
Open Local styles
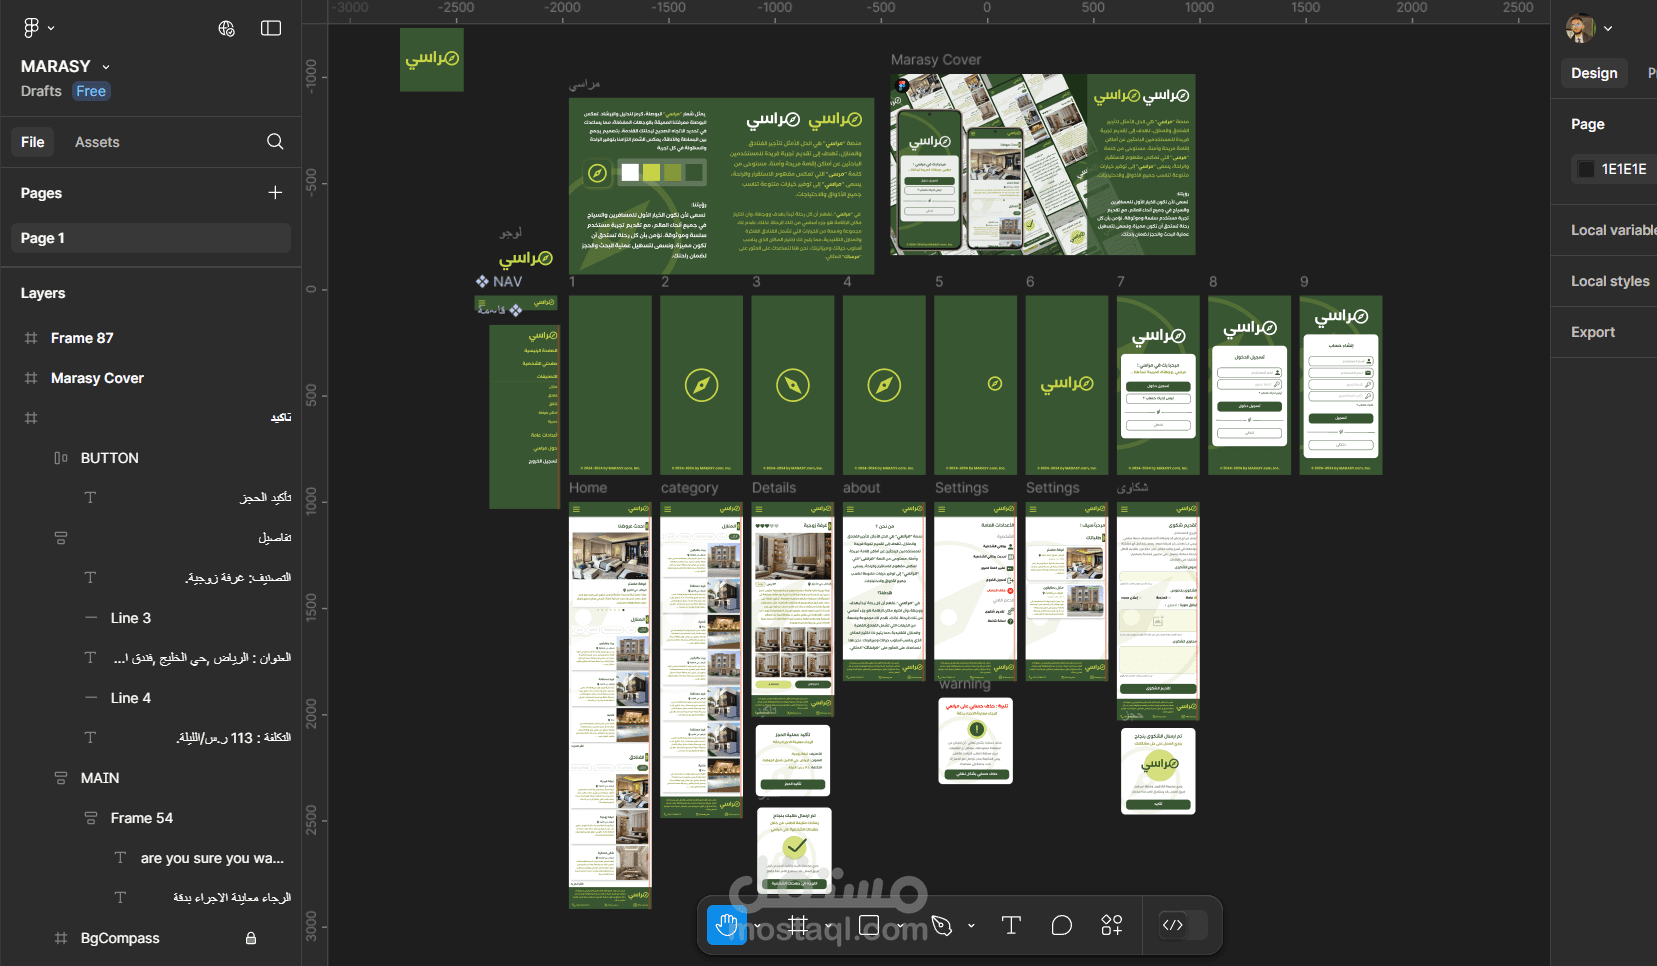pyautogui.click(x=1610, y=281)
